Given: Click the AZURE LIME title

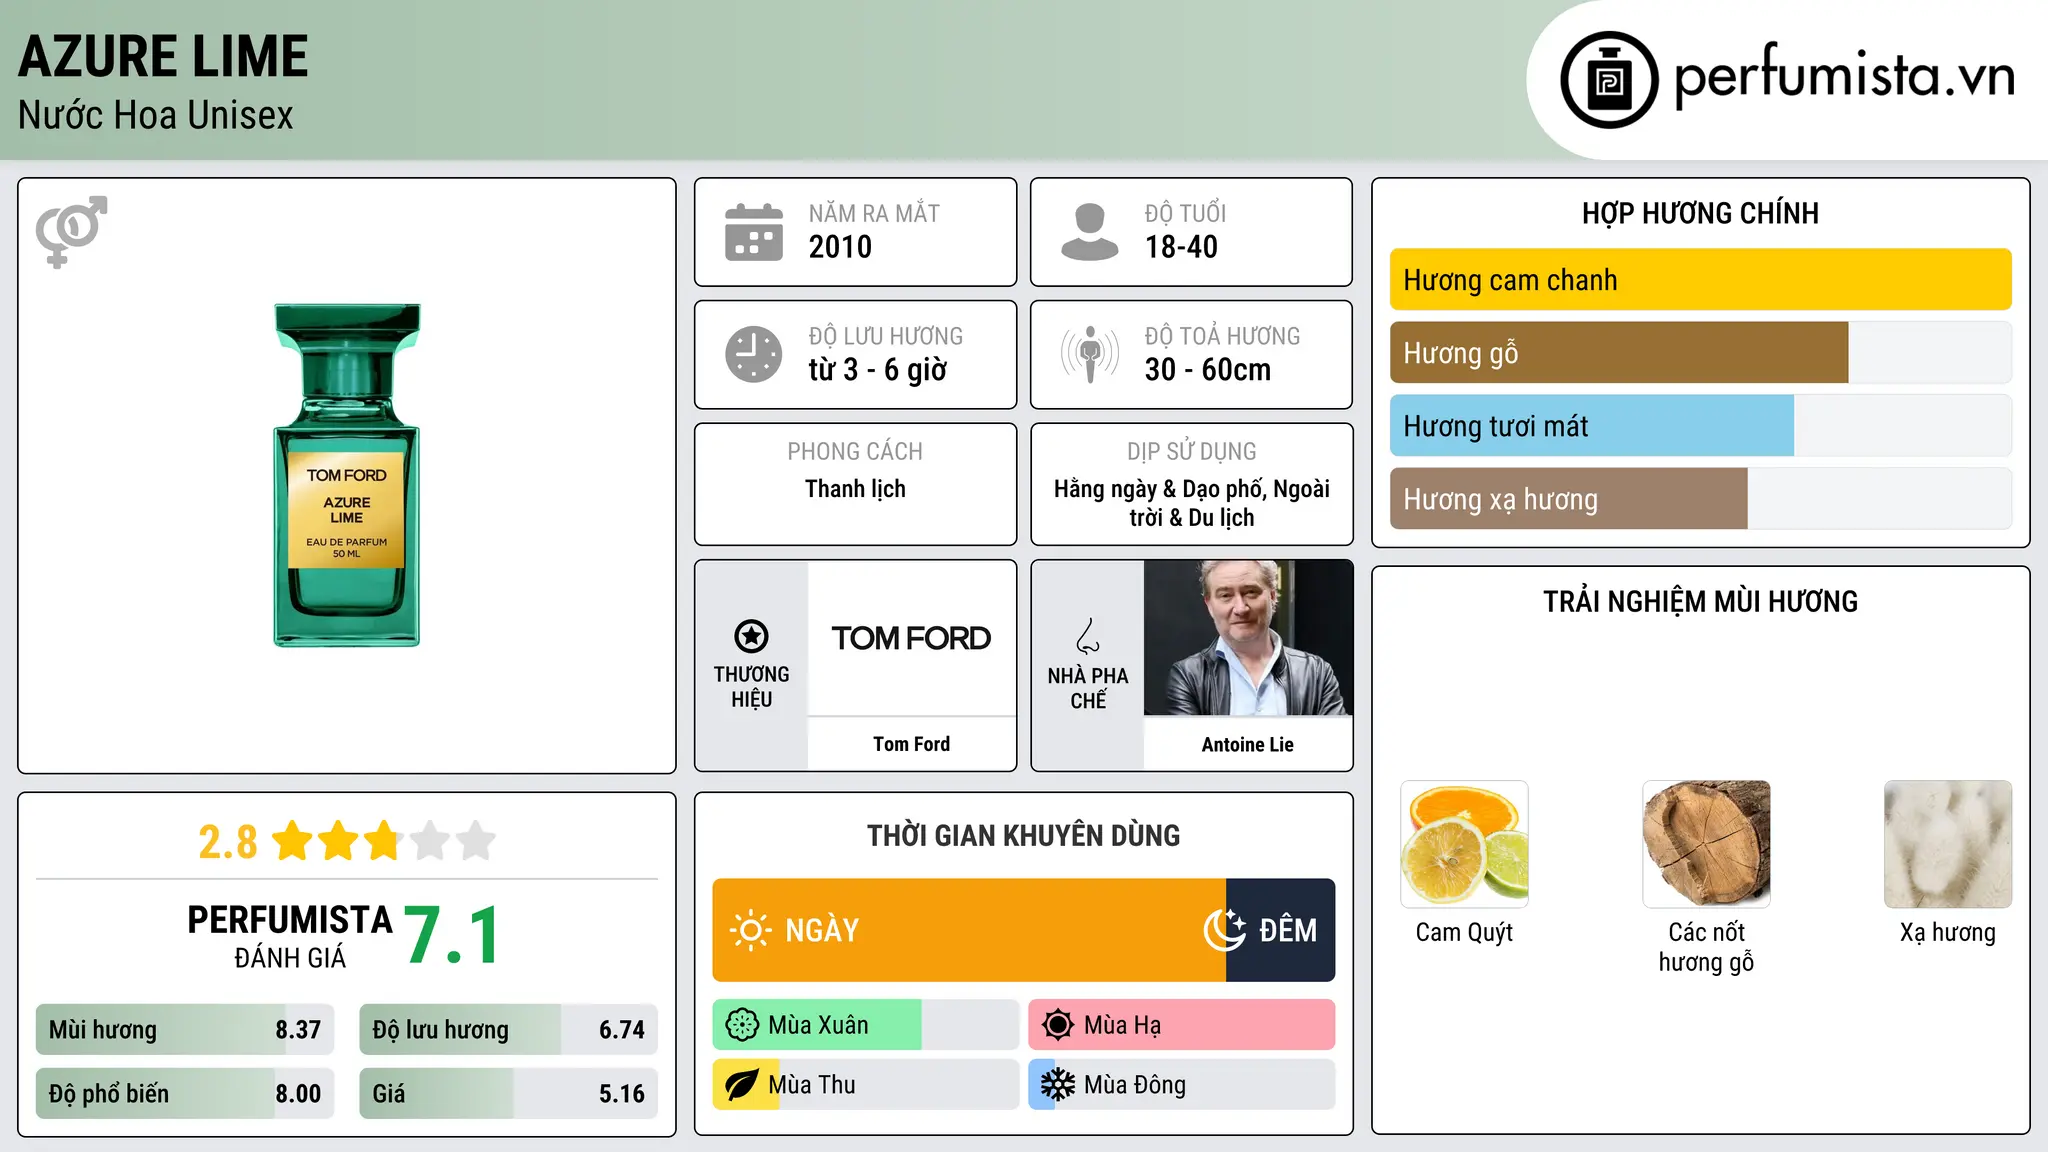Looking at the screenshot, I should click(x=163, y=56).
